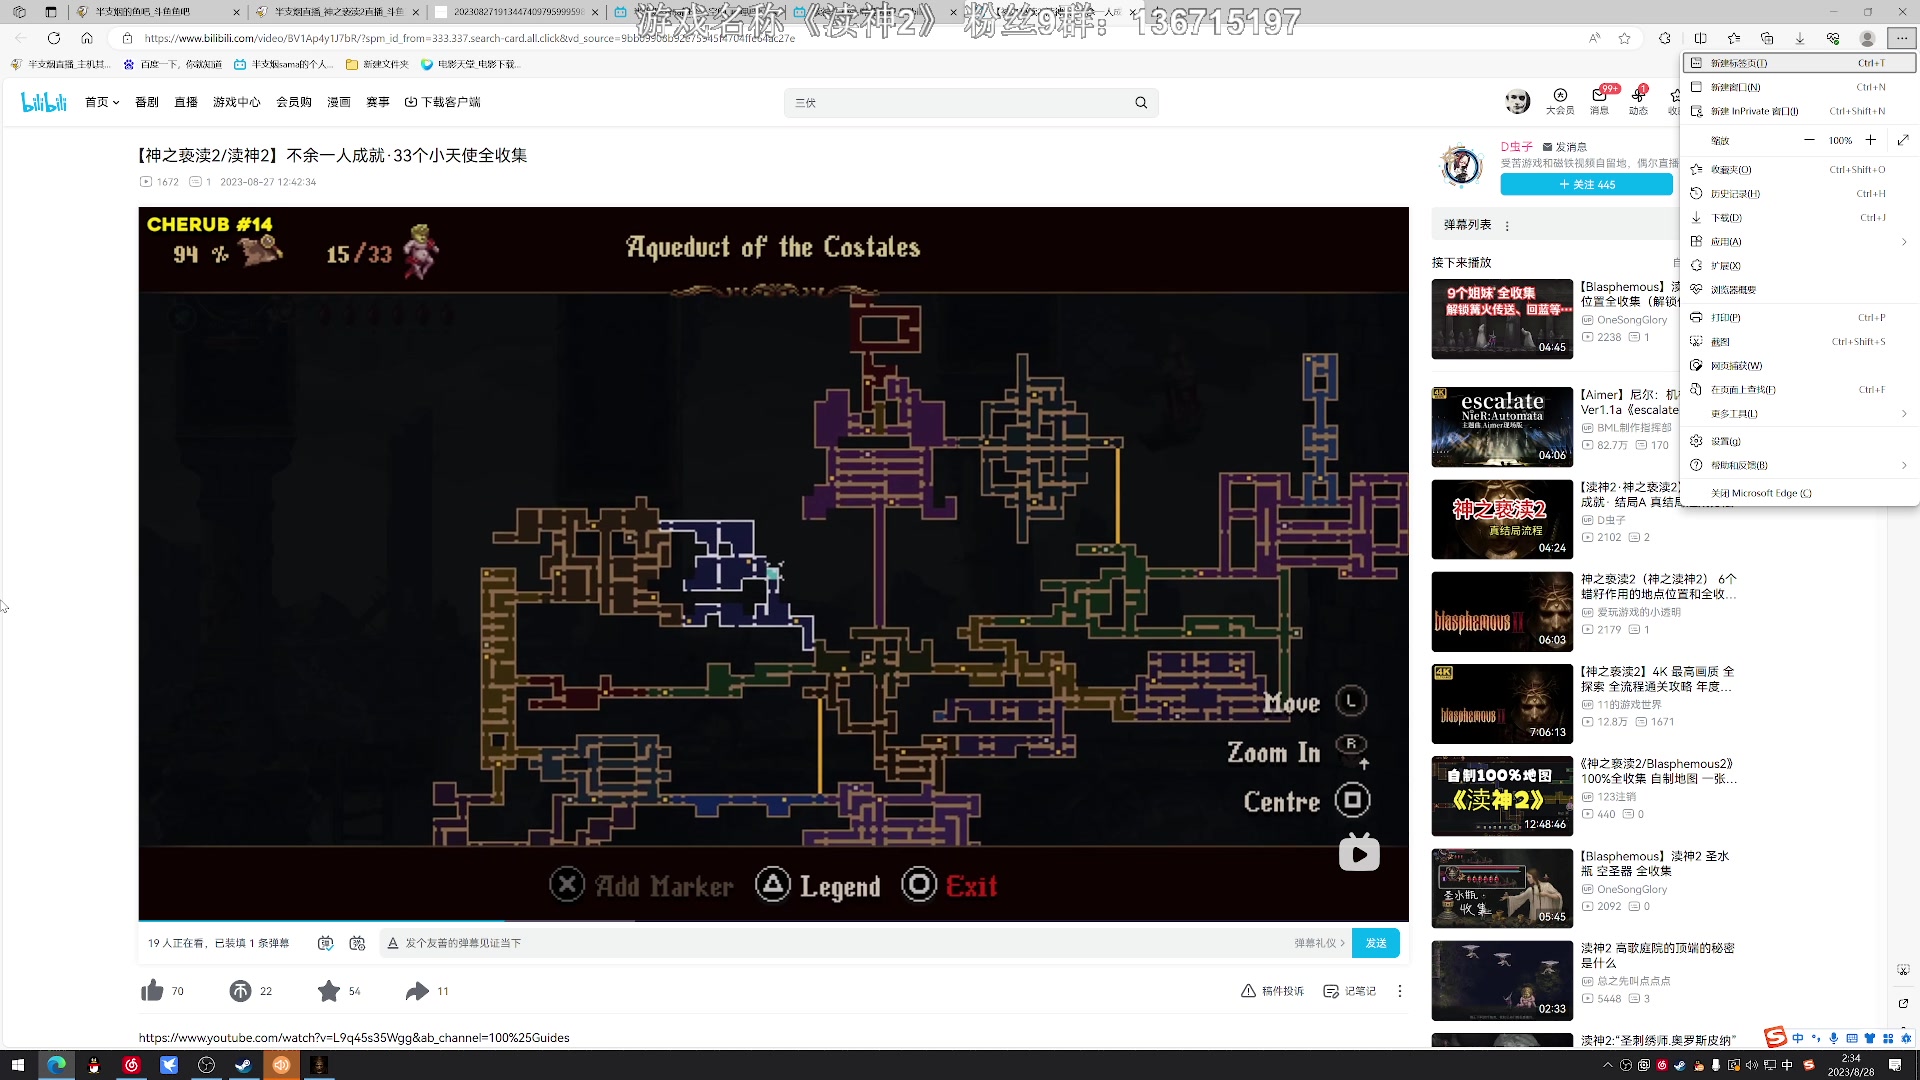
Task: Open danmaku settings icon
Action: [x=357, y=943]
